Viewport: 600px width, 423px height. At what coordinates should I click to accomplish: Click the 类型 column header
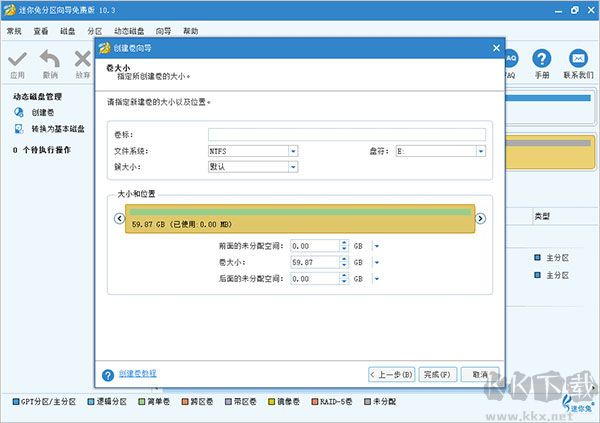coord(542,216)
